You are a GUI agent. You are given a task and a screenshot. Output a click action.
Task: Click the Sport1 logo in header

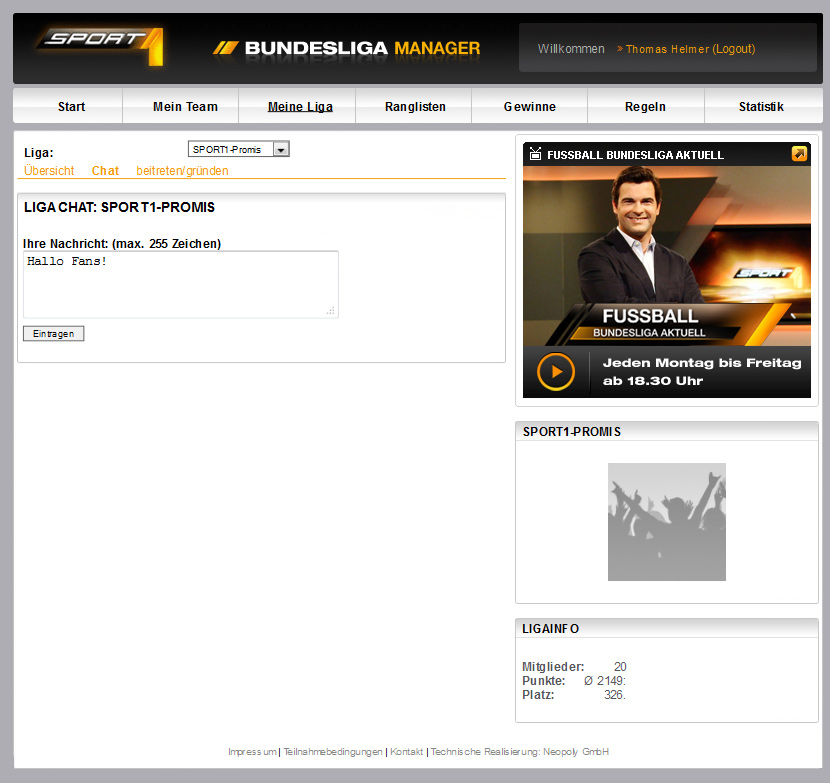point(101,47)
